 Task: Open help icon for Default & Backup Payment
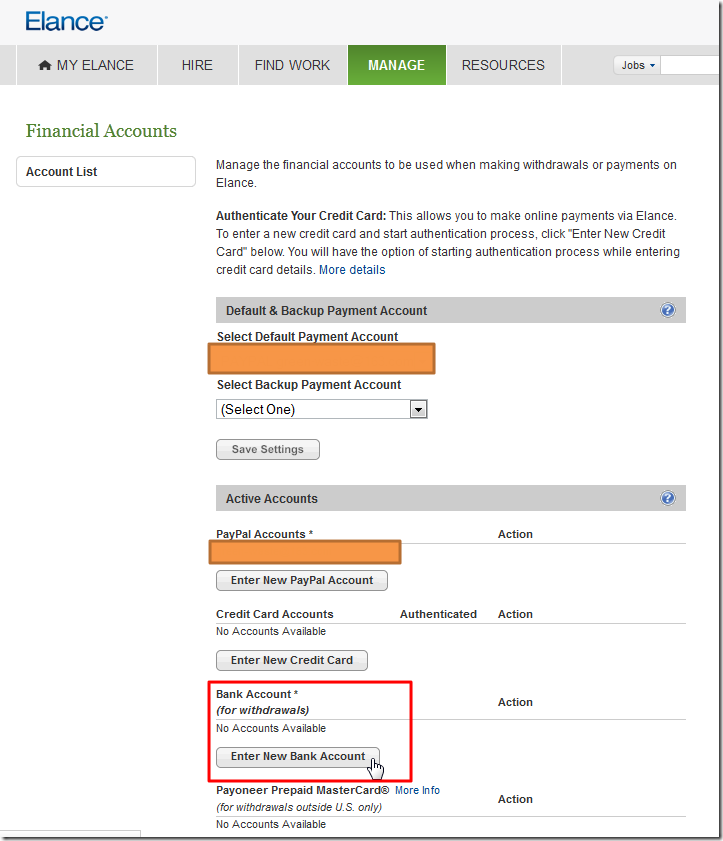(668, 311)
